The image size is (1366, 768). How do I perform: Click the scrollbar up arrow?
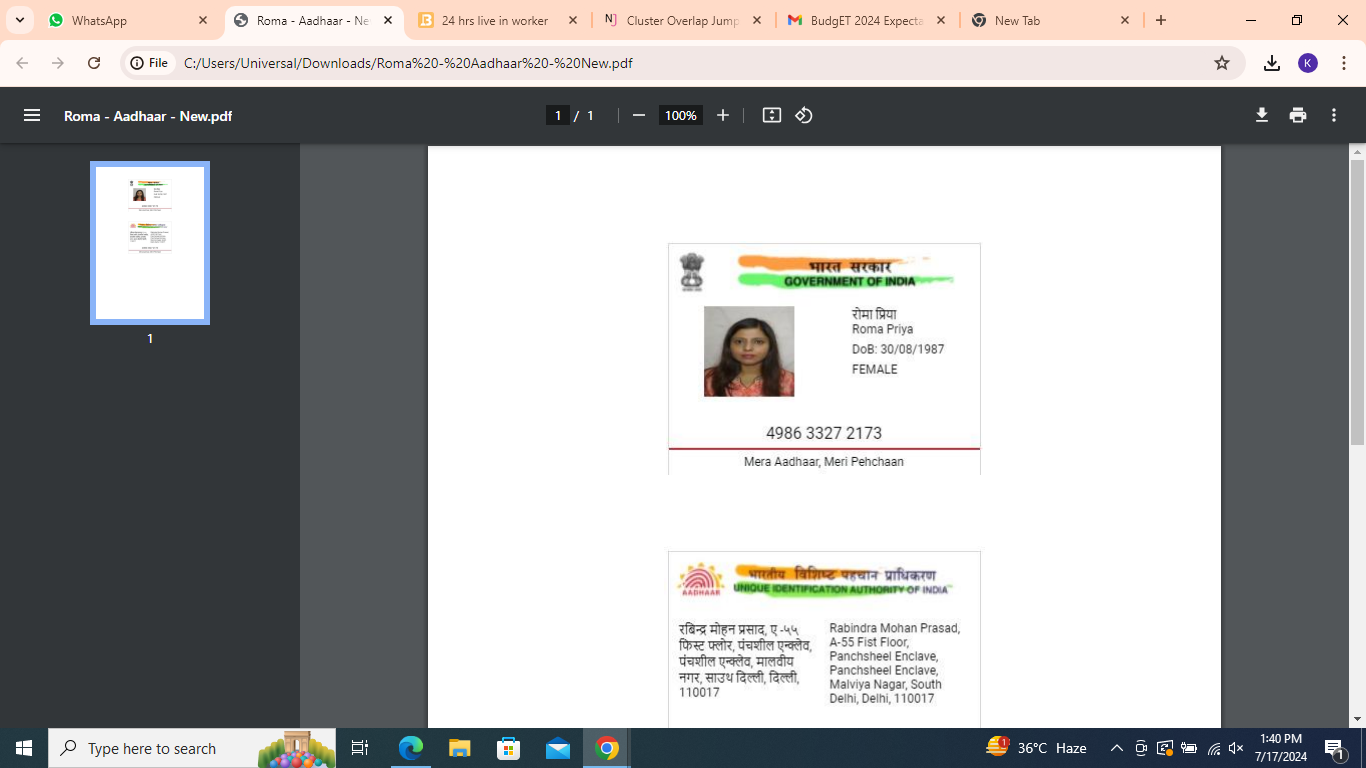click(x=1357, y=153)
